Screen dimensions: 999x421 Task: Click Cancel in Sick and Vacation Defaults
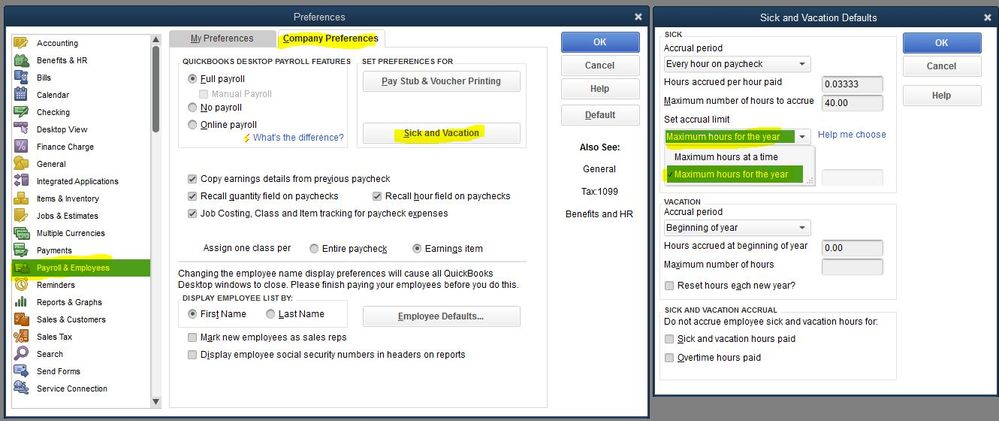[x=942, y=66]
